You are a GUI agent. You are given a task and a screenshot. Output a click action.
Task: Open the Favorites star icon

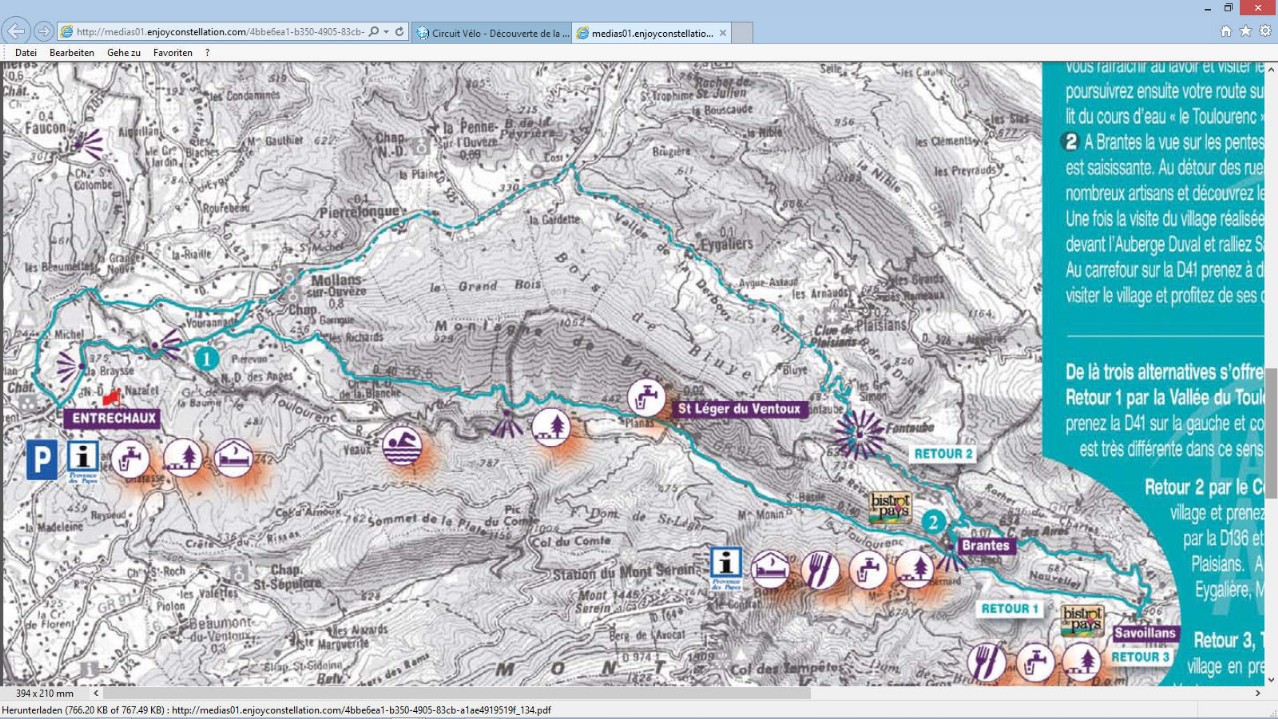[1245, 31]
